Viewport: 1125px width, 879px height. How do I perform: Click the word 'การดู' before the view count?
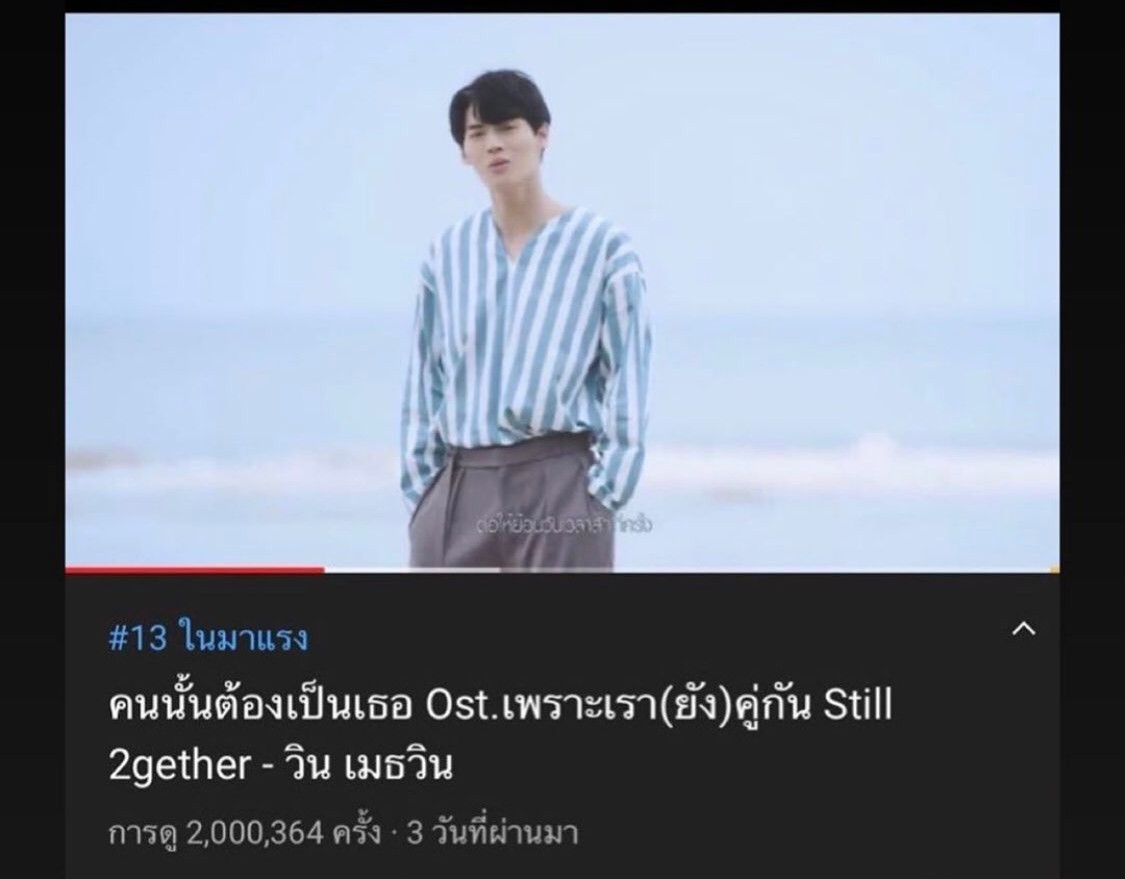pos(143,834)
